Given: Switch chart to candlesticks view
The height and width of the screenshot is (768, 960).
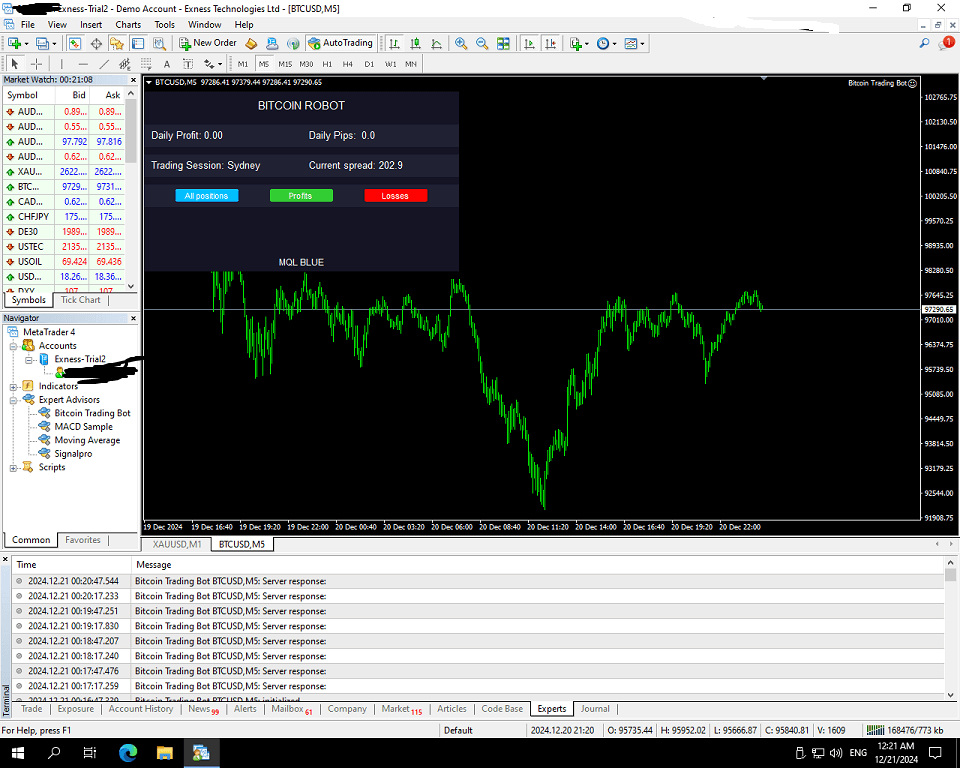Looking at the screenshot, I should pos(416,44).
